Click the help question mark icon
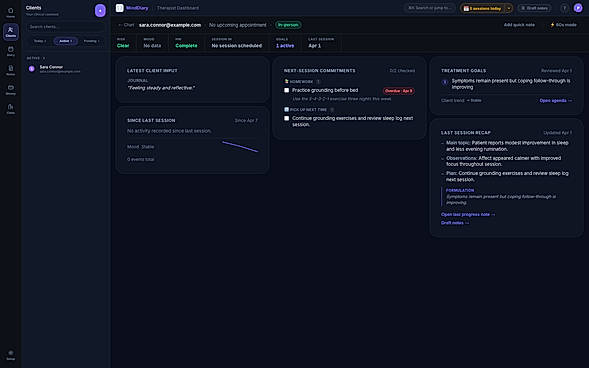Viewport: 589px width, 368px height. click(x=564, y=8)
